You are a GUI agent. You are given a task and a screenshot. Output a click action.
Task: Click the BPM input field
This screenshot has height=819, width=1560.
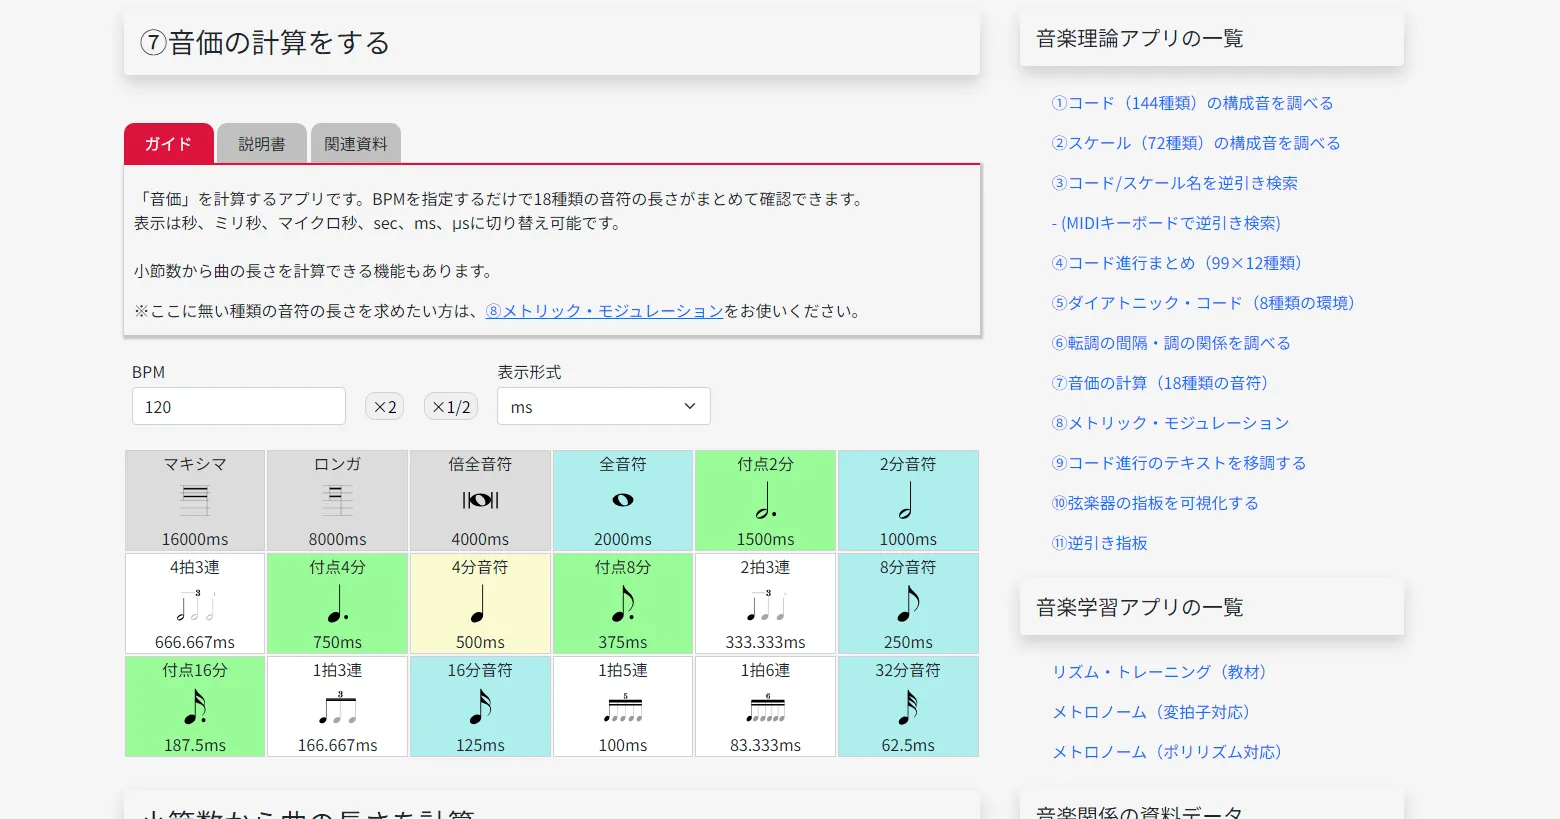coord(239,406)
